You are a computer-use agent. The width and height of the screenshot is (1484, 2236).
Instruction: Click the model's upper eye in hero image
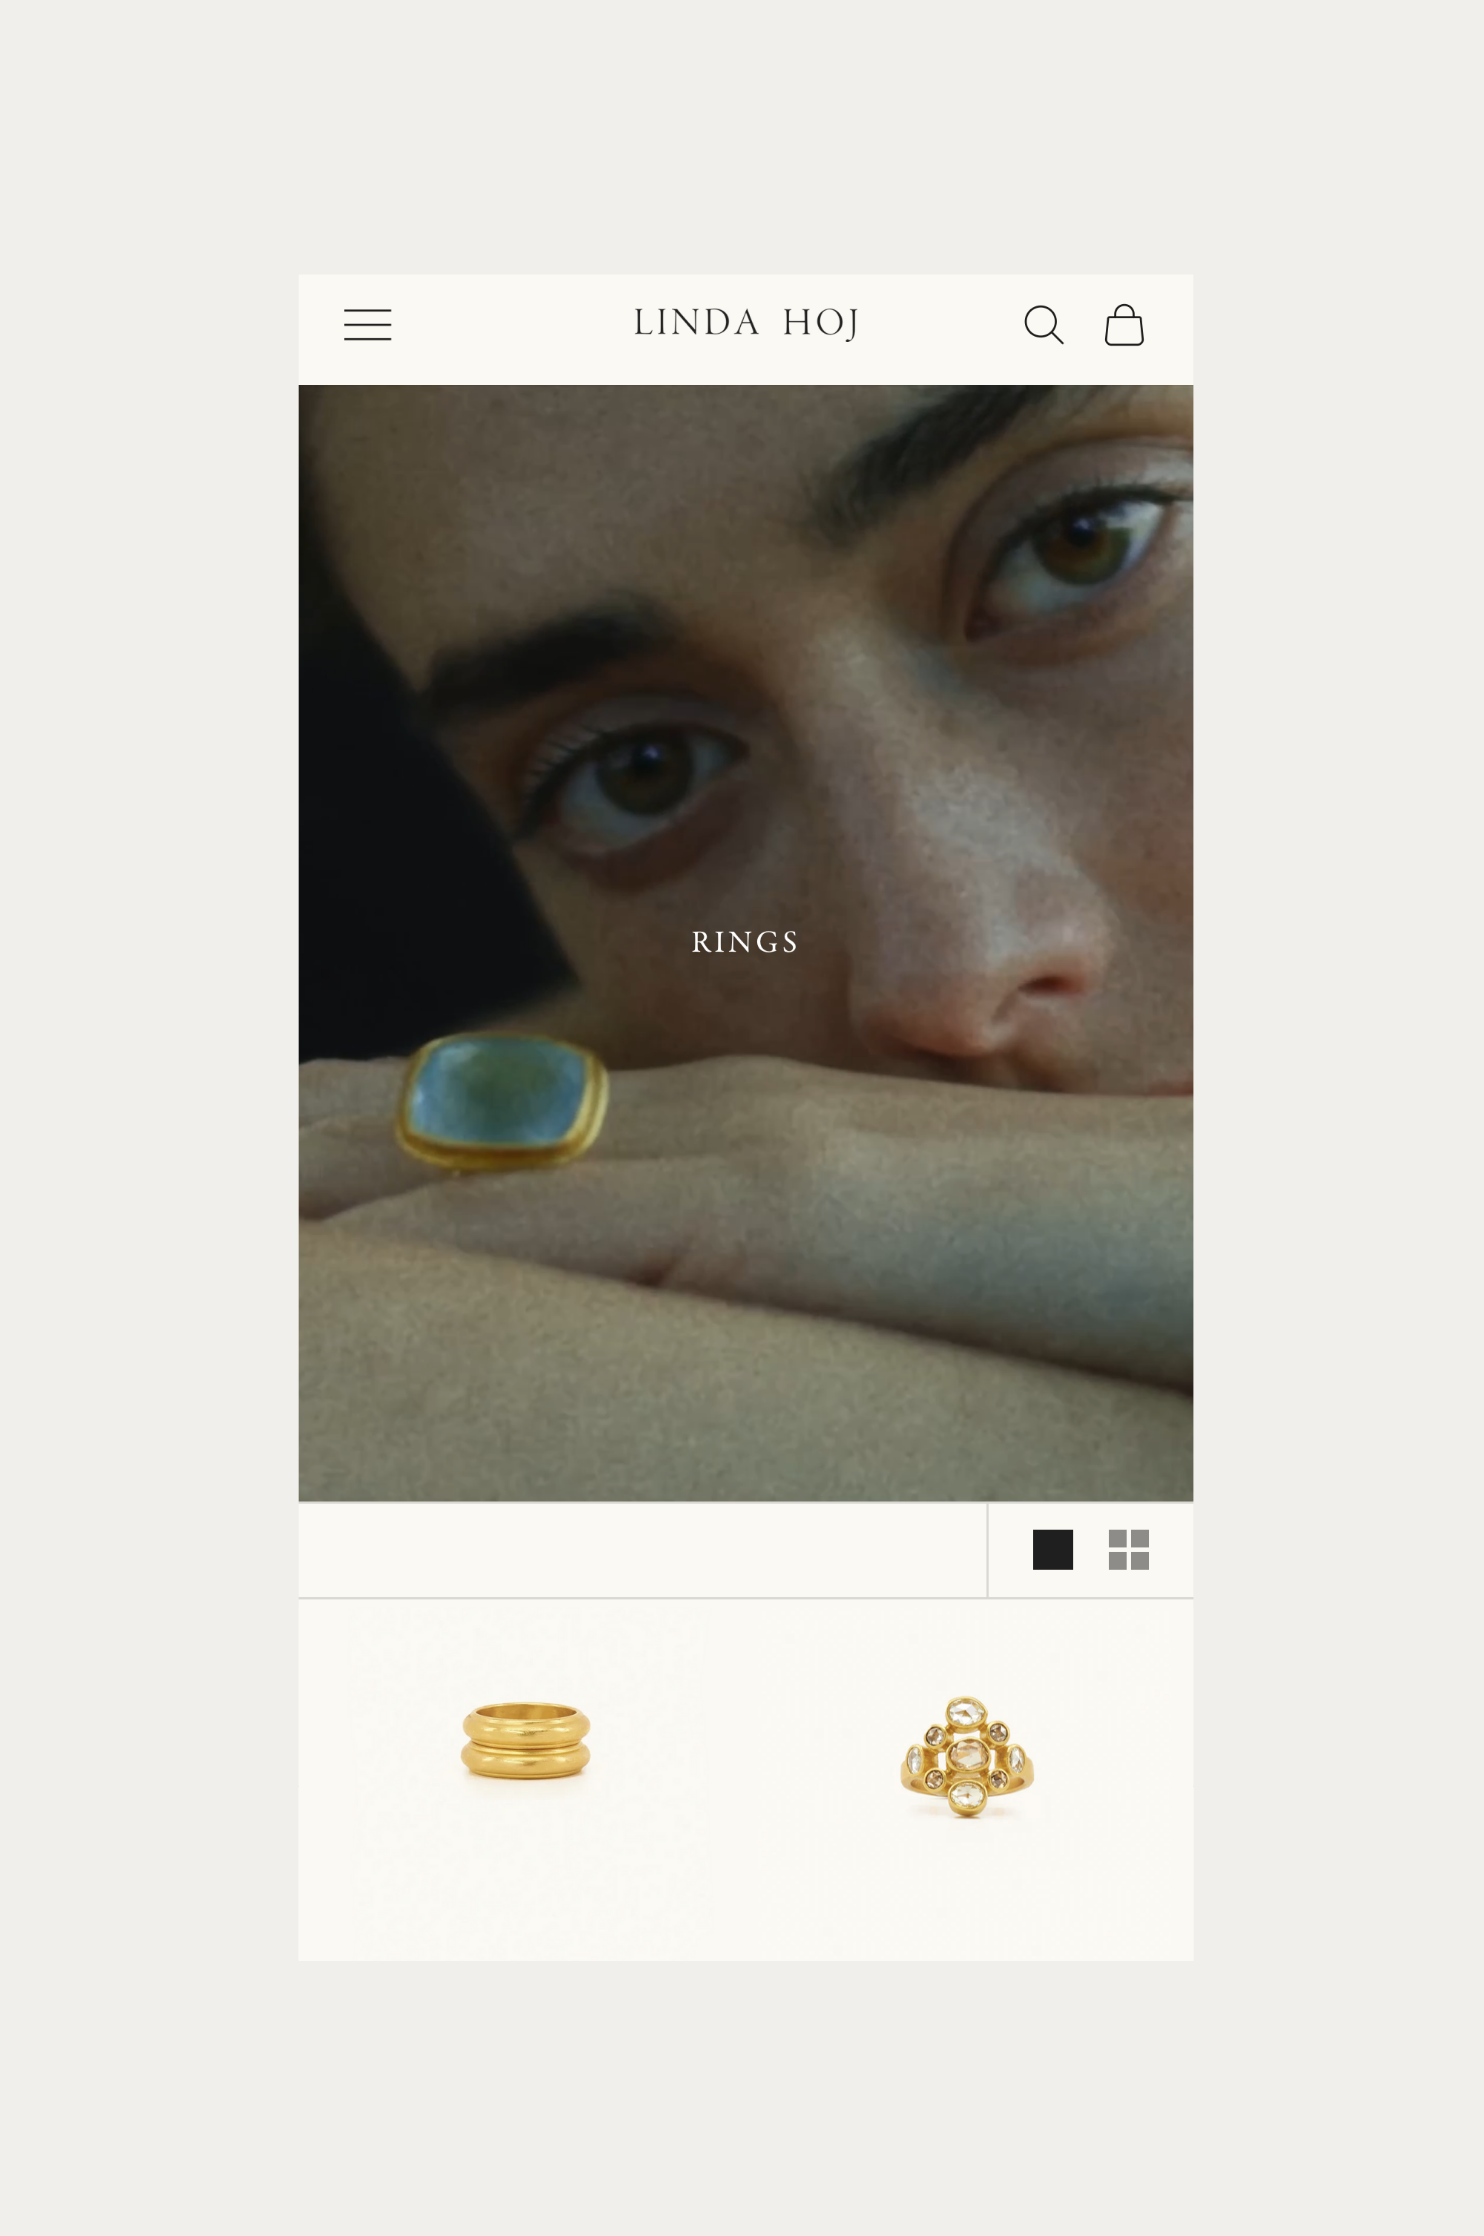1075,555
